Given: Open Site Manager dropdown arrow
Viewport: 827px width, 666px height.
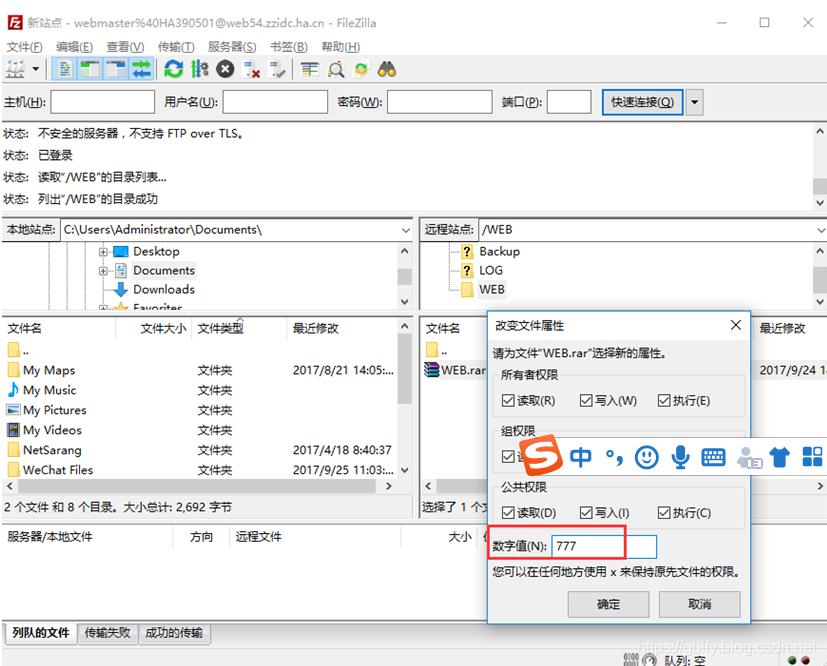Looking at the screenshot, I should (x=35, y=69).
